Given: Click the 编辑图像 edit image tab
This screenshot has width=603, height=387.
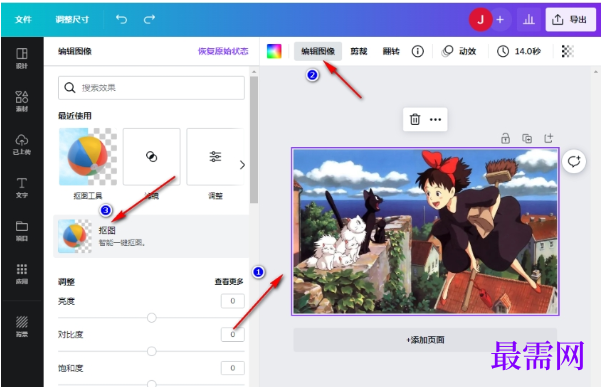Looking at the screenshot, I should click(x=318, y=51).
